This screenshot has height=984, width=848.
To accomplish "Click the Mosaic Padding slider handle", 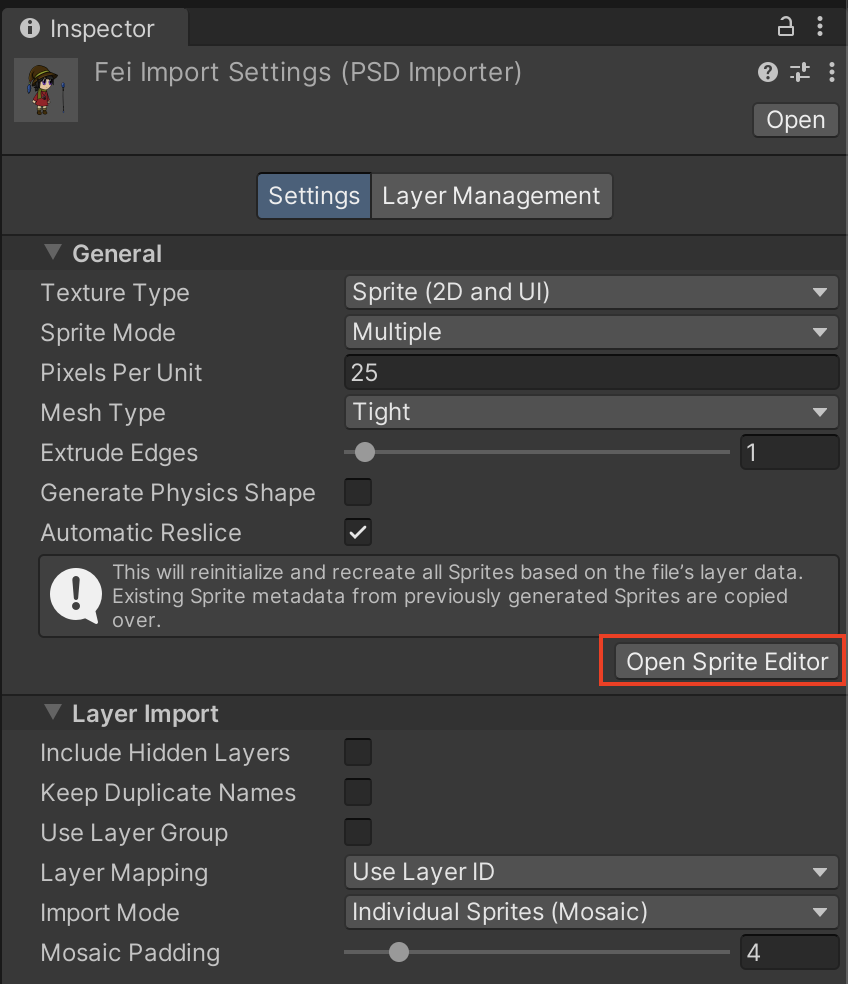I will pos(399,952).
